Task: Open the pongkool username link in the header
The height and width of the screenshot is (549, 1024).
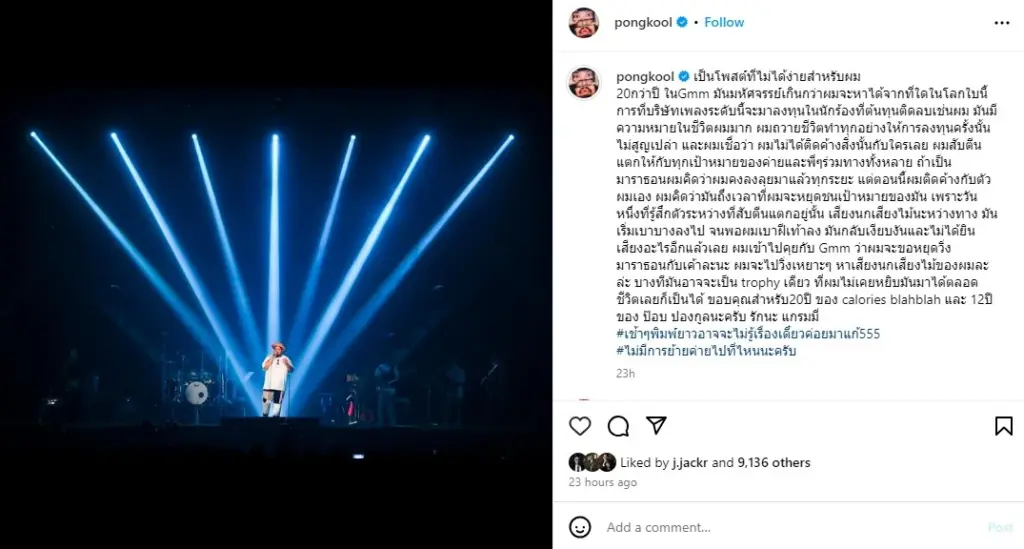Action: click(643, 22)
